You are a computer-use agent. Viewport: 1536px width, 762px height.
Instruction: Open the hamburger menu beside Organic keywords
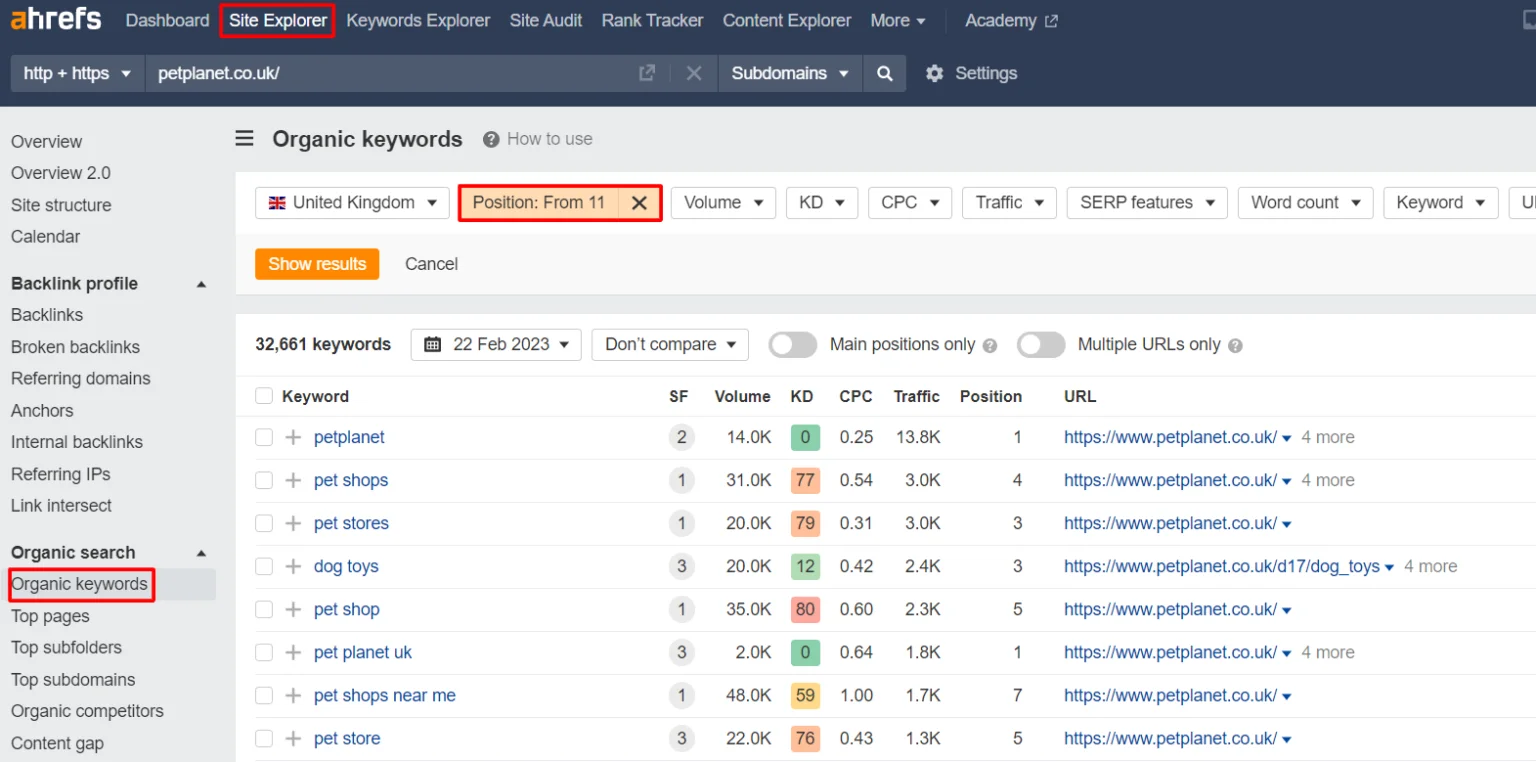245,138
